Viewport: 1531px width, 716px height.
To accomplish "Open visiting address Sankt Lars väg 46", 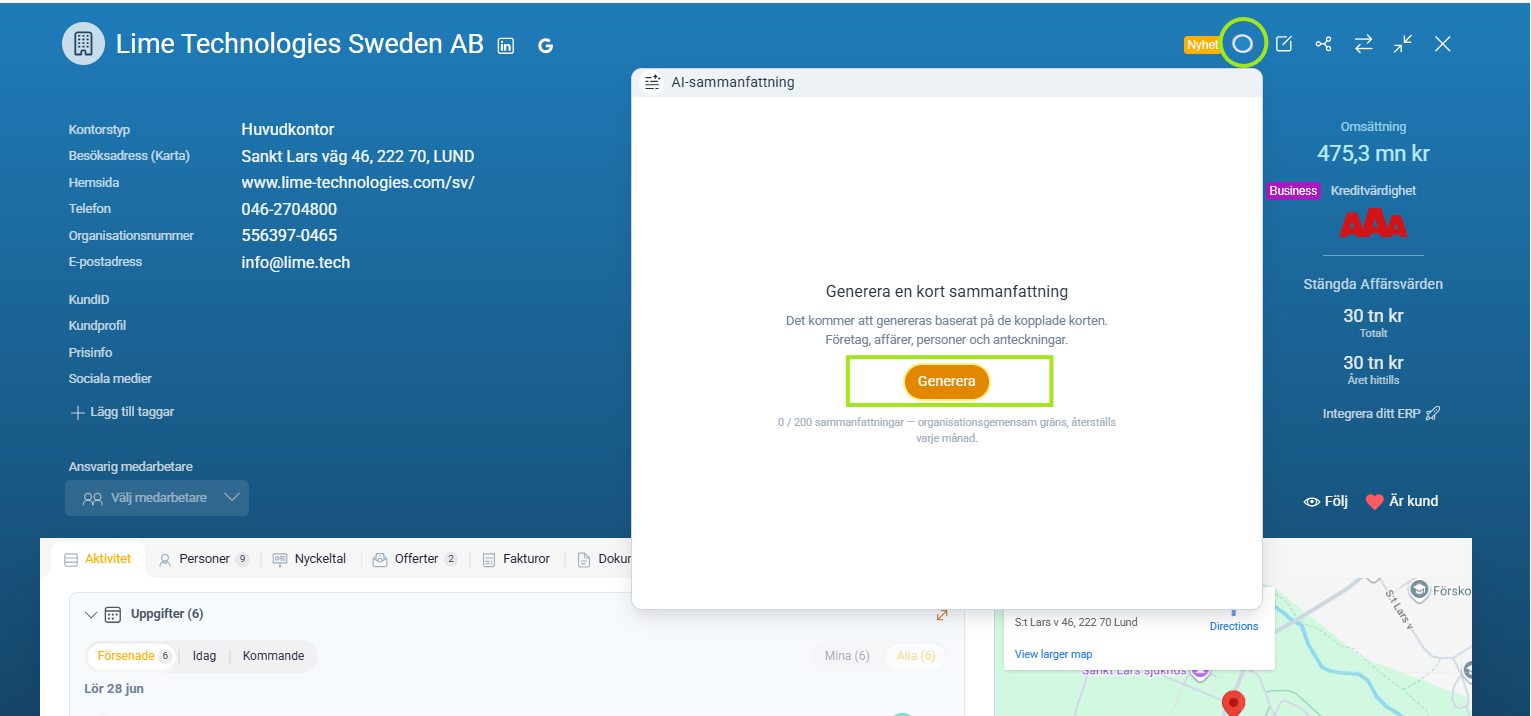I will (358, 157).
